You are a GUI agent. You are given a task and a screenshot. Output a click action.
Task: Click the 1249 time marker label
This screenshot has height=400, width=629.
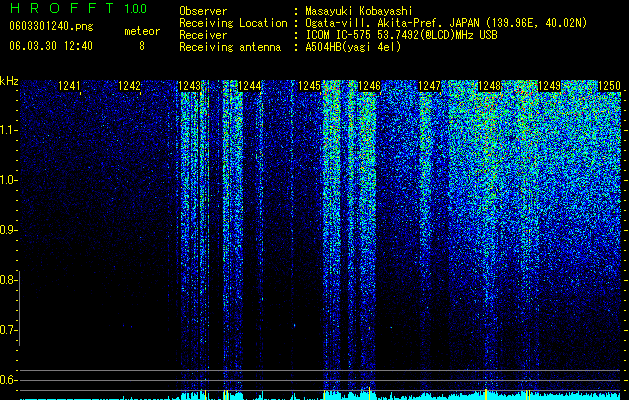coord(549,86)
